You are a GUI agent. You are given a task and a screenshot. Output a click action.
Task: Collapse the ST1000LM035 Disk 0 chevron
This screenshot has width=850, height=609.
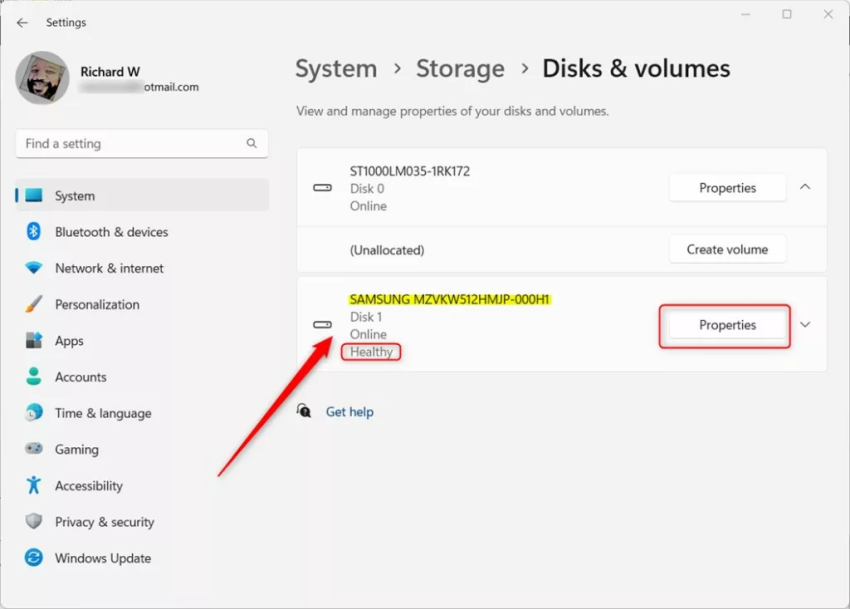tap(805, 187)
